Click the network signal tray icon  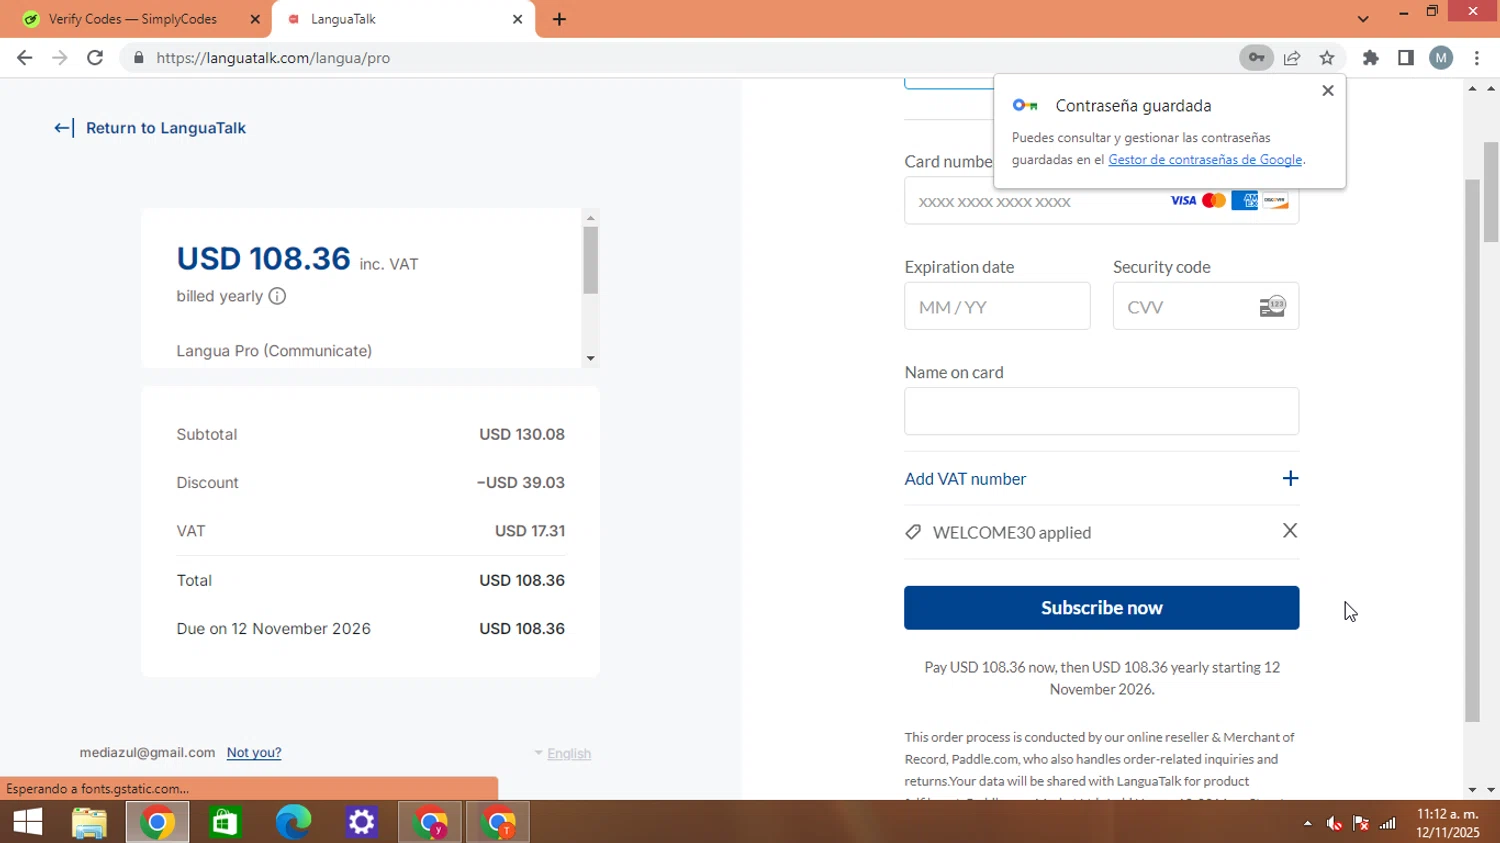pyautogui.click(x=1388, y=823)
